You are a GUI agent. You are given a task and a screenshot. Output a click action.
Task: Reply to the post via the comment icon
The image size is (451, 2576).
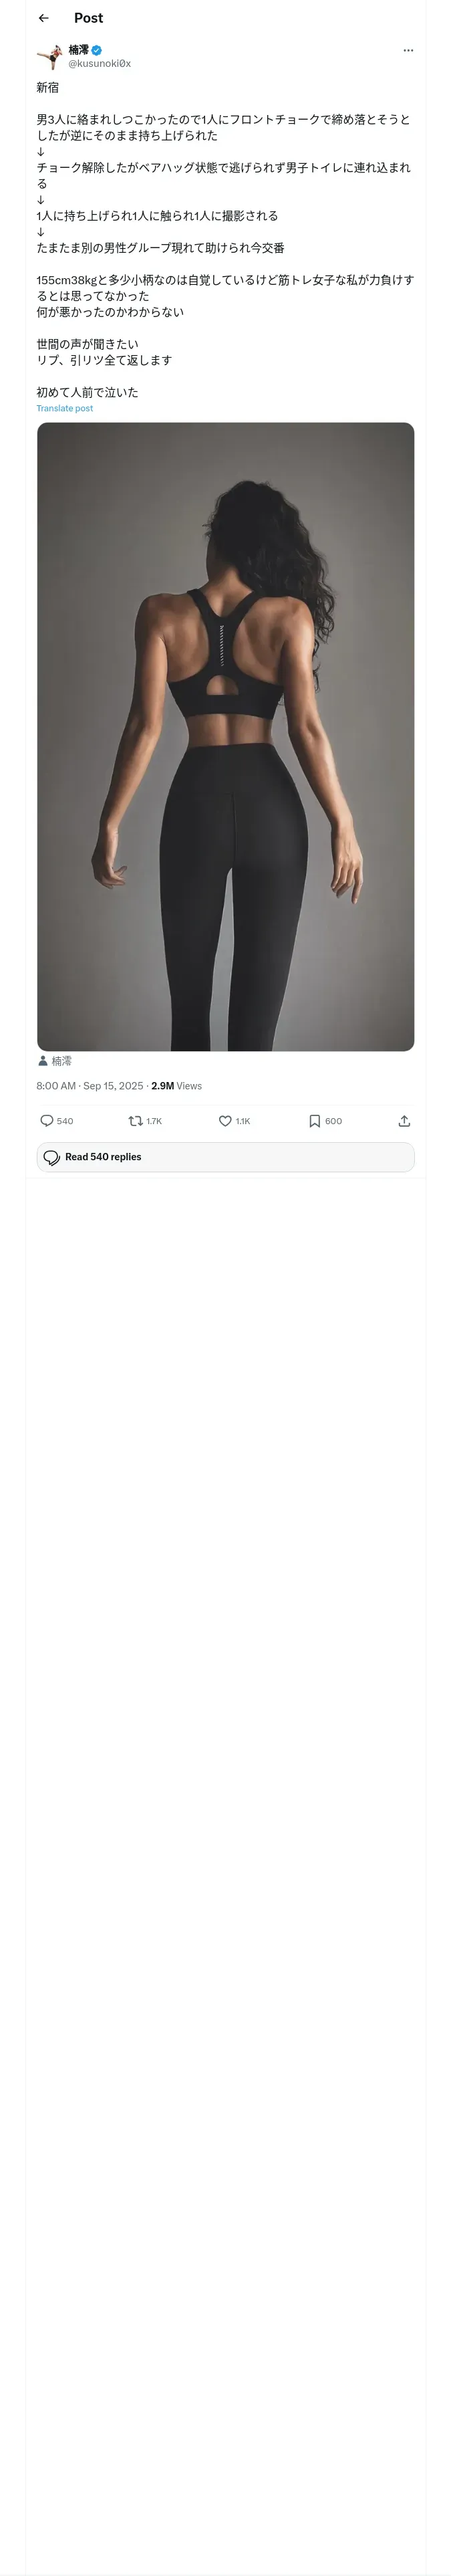pos(47,1121)
